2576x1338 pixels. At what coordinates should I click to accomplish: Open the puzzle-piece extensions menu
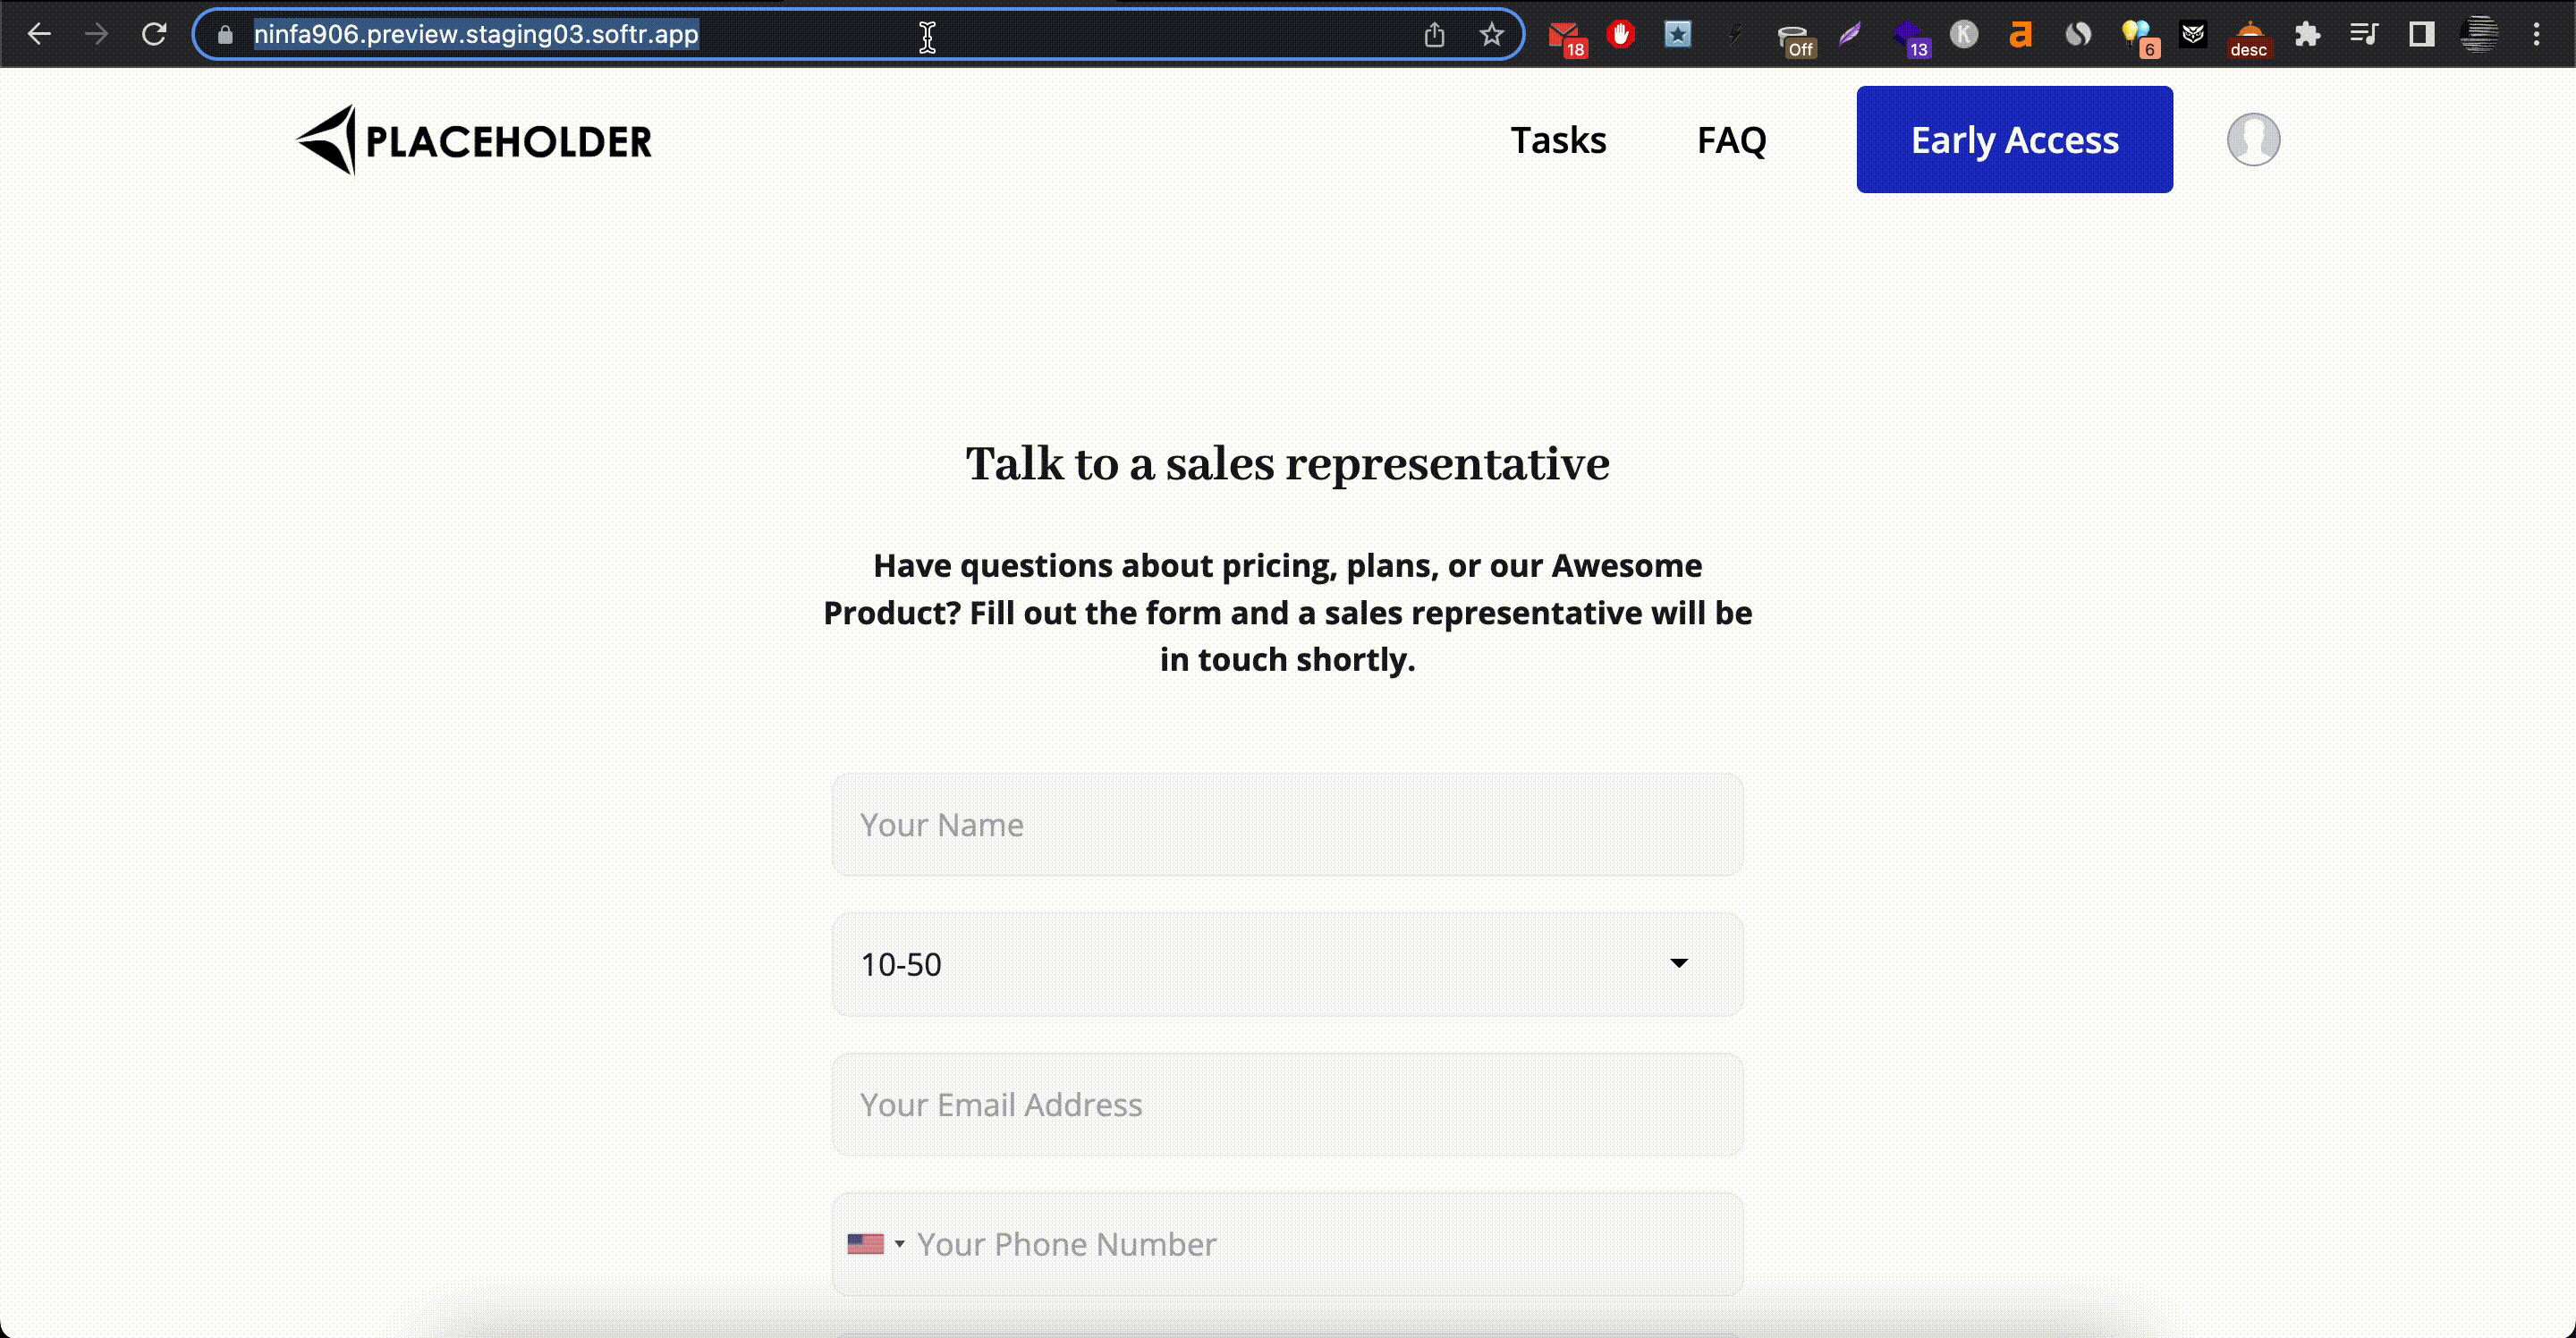[2308, 34]
